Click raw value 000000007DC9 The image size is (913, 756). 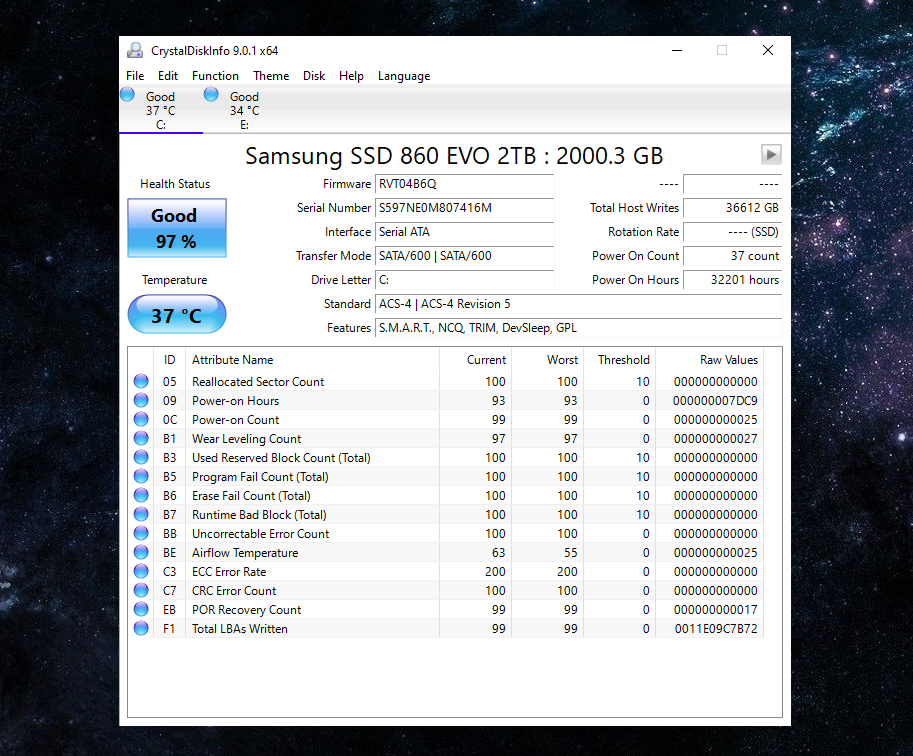coord(715,401)
